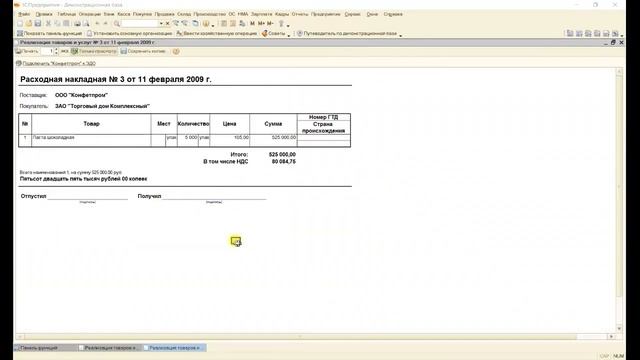Open 'Путеводитель по демонстрационной базе'

point(347,33)
